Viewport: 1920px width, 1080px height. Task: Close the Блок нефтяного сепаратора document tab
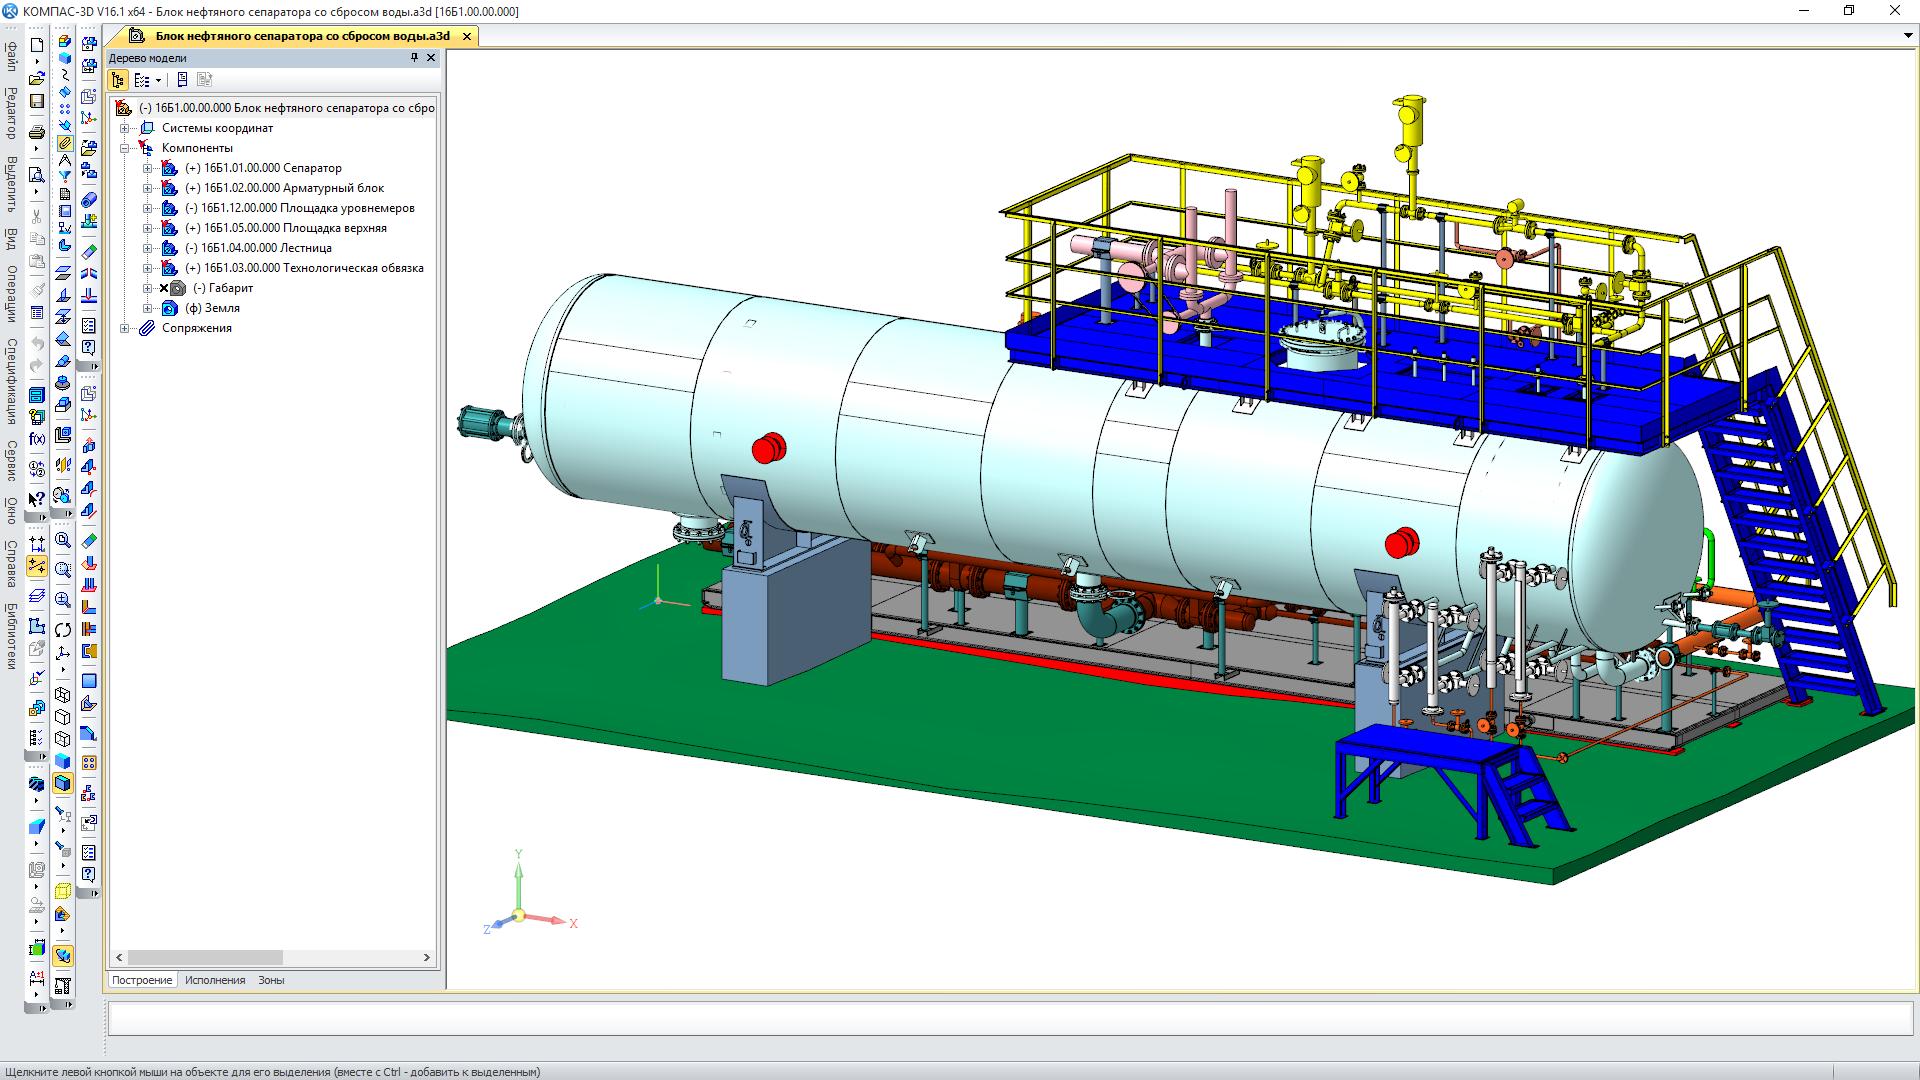pos(466,36)
